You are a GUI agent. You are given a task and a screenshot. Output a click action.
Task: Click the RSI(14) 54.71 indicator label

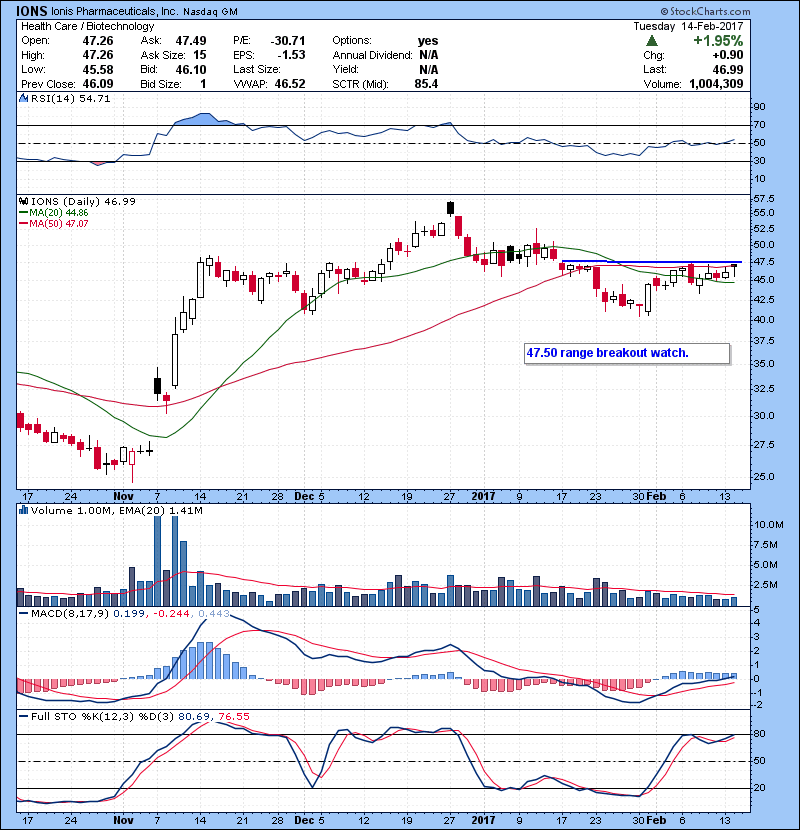pos(70,98)
